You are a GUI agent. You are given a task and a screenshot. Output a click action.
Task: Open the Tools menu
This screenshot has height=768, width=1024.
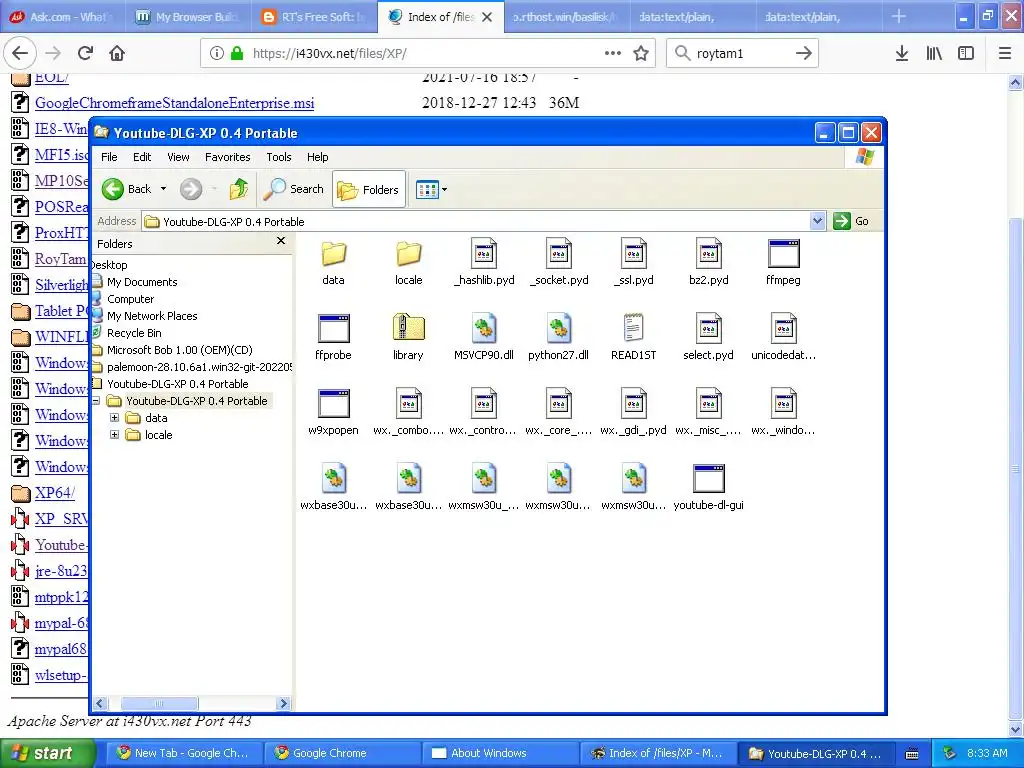[x=278, y=157]
